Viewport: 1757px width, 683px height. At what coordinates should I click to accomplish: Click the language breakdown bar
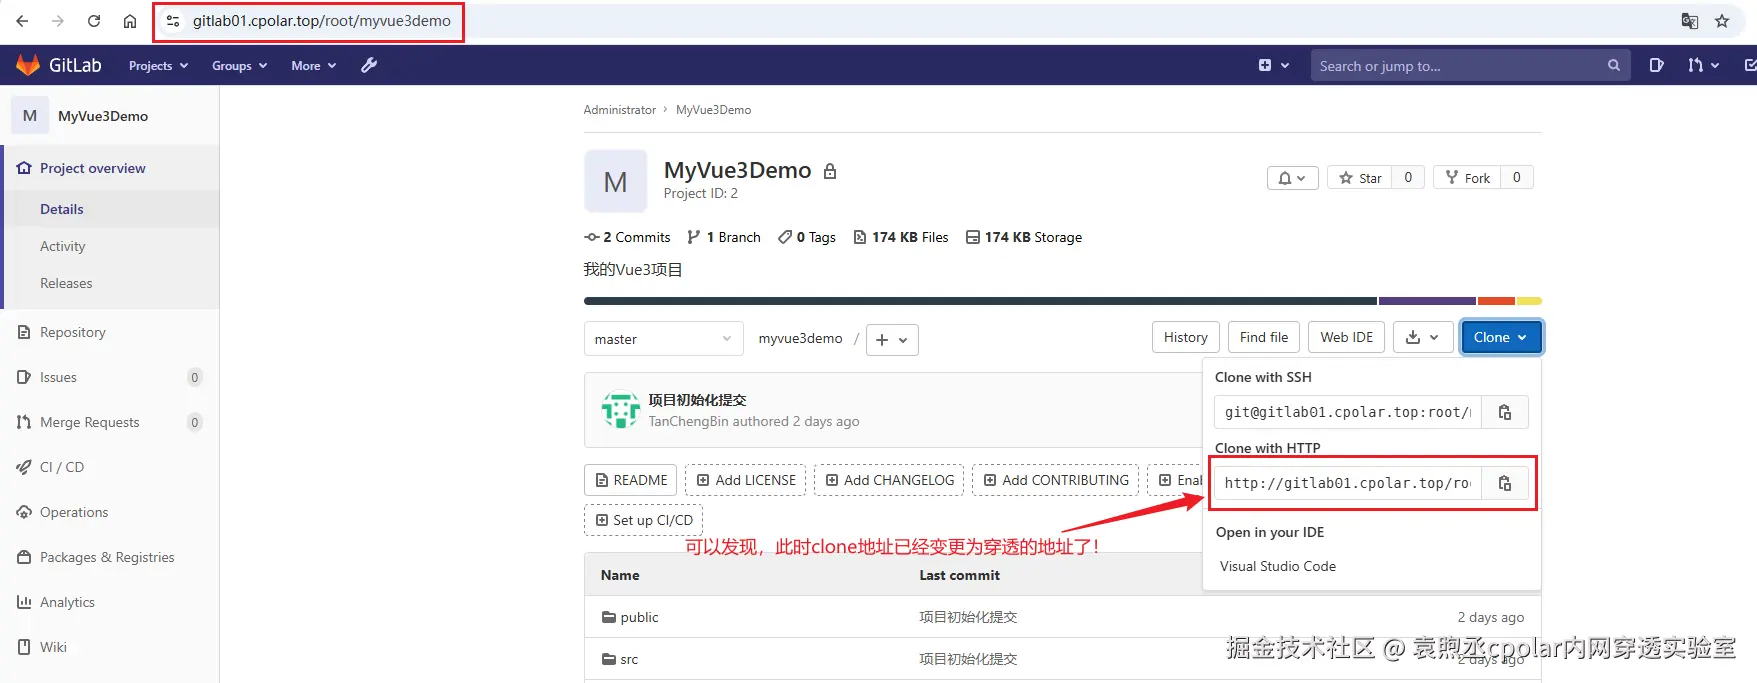point(1063,301)
